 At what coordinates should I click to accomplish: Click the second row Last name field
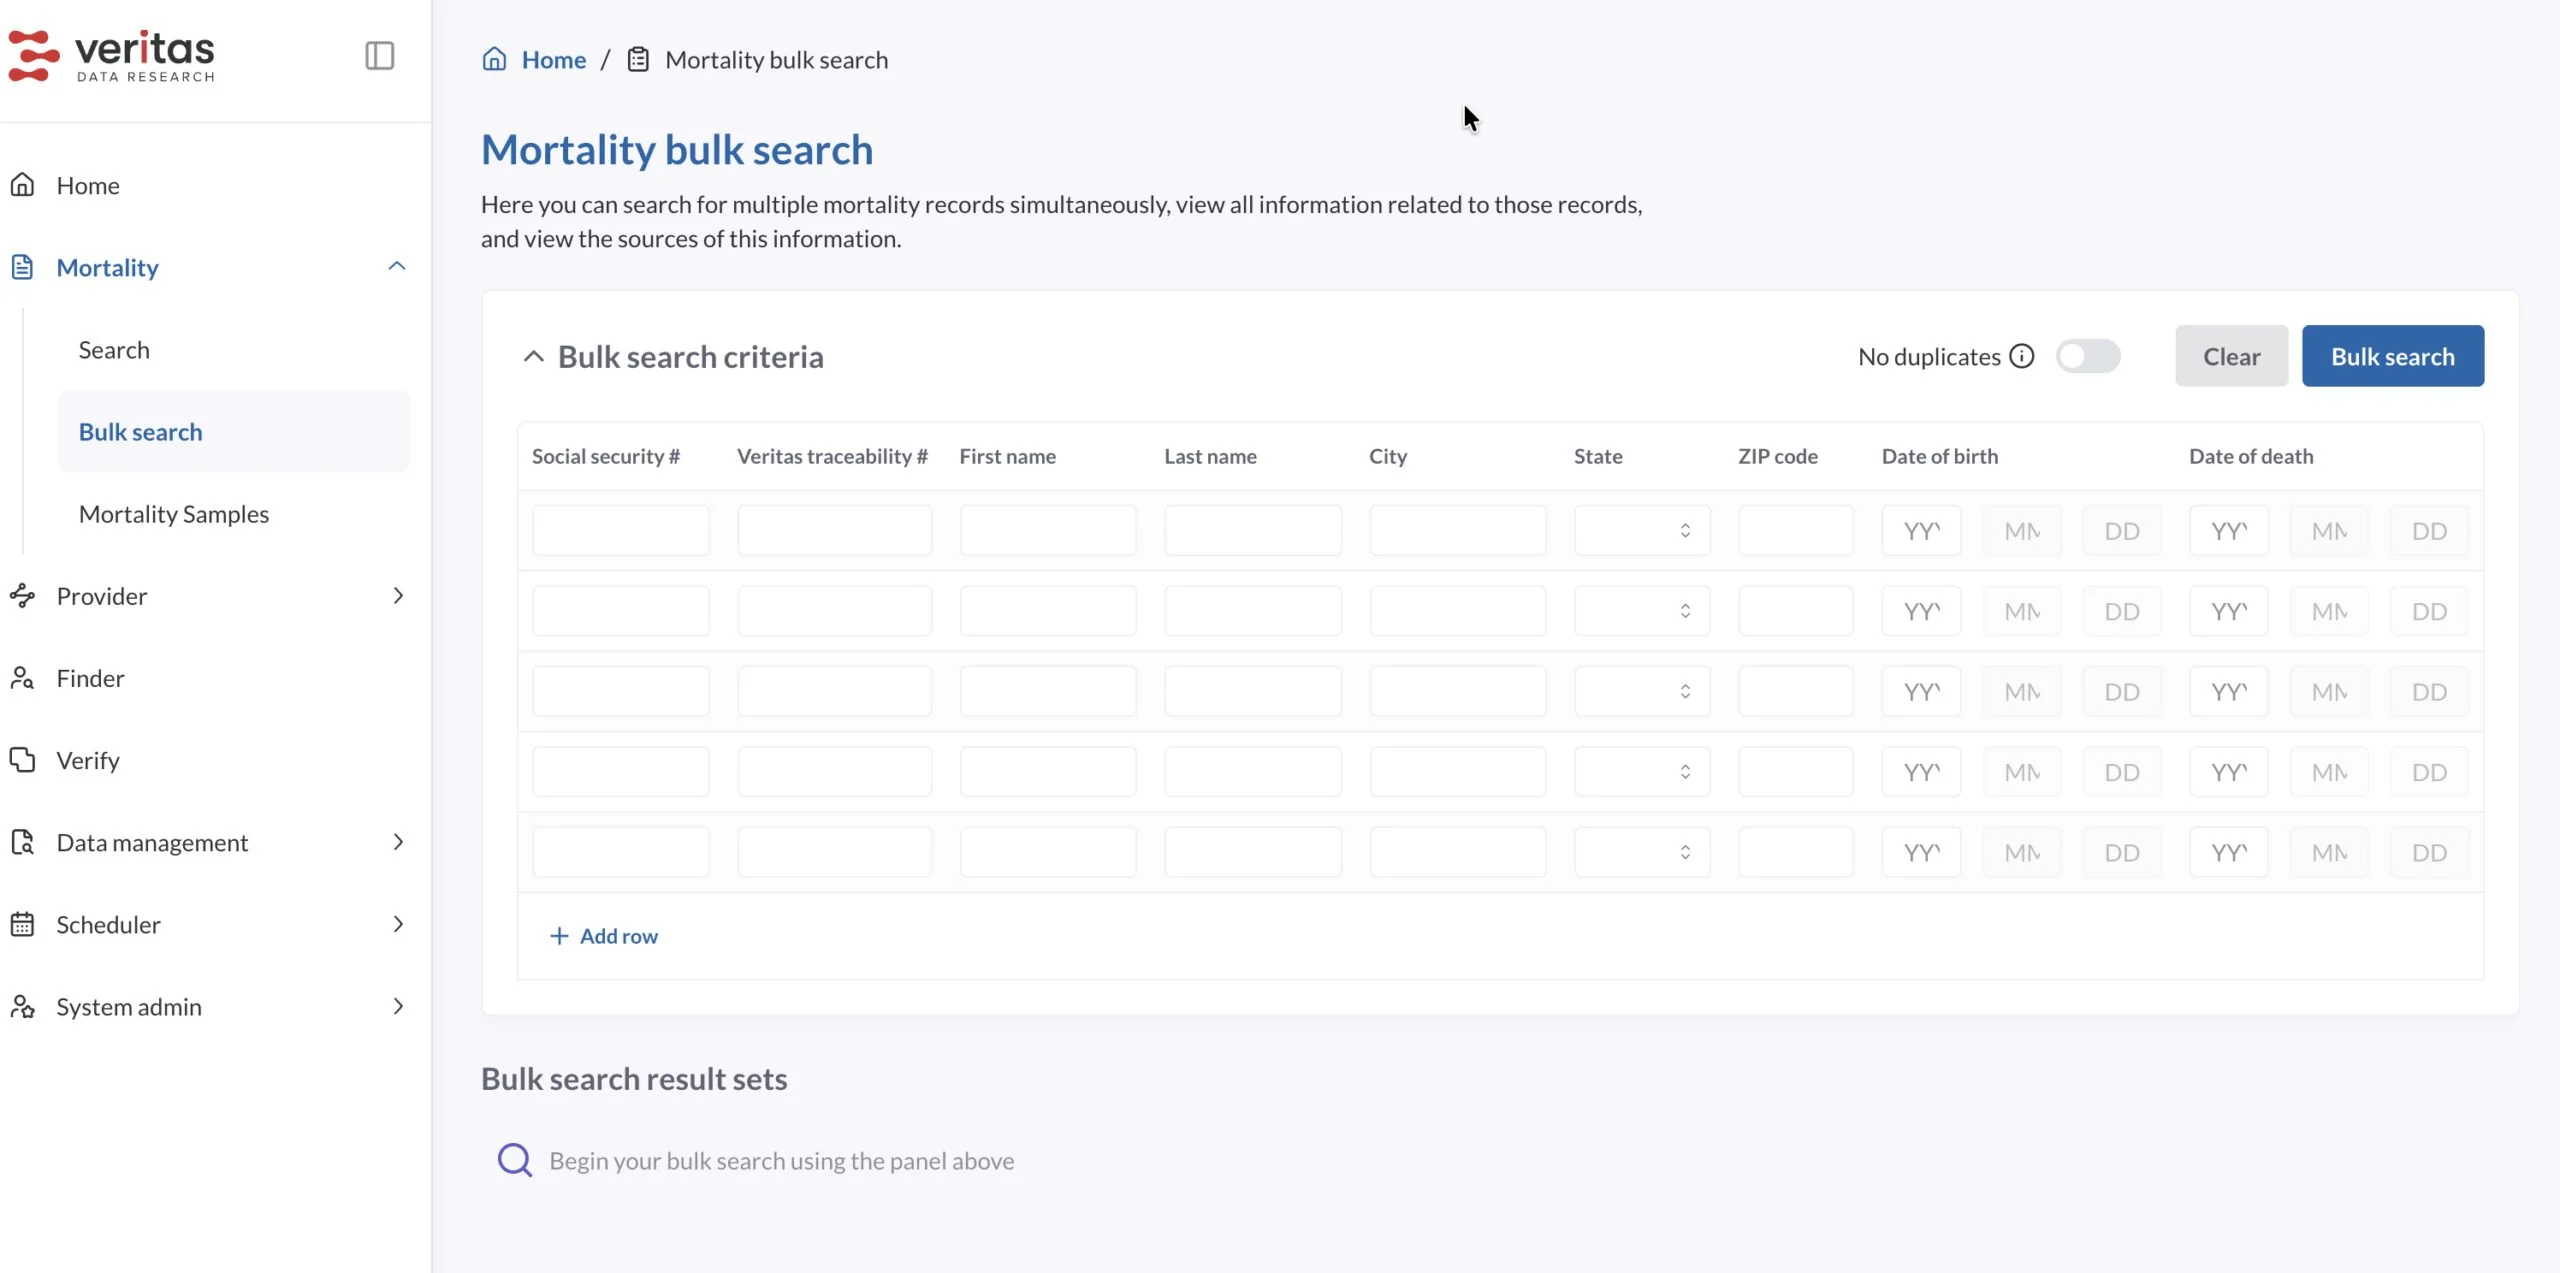[x=1252, y=611]
